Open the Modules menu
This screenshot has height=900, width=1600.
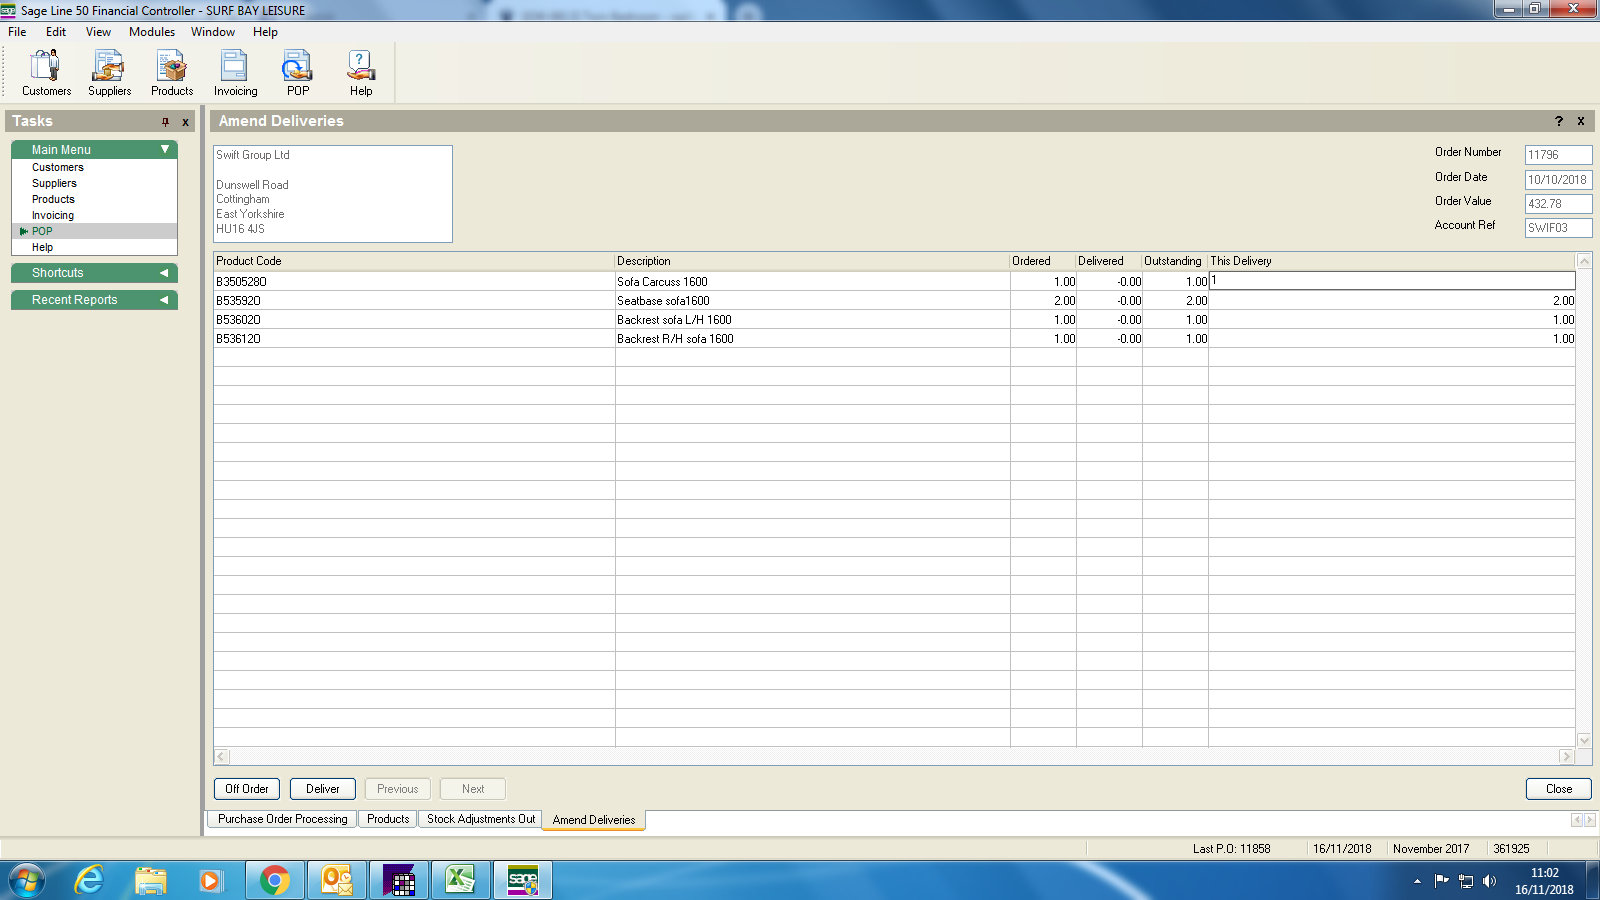click(152, 32)
